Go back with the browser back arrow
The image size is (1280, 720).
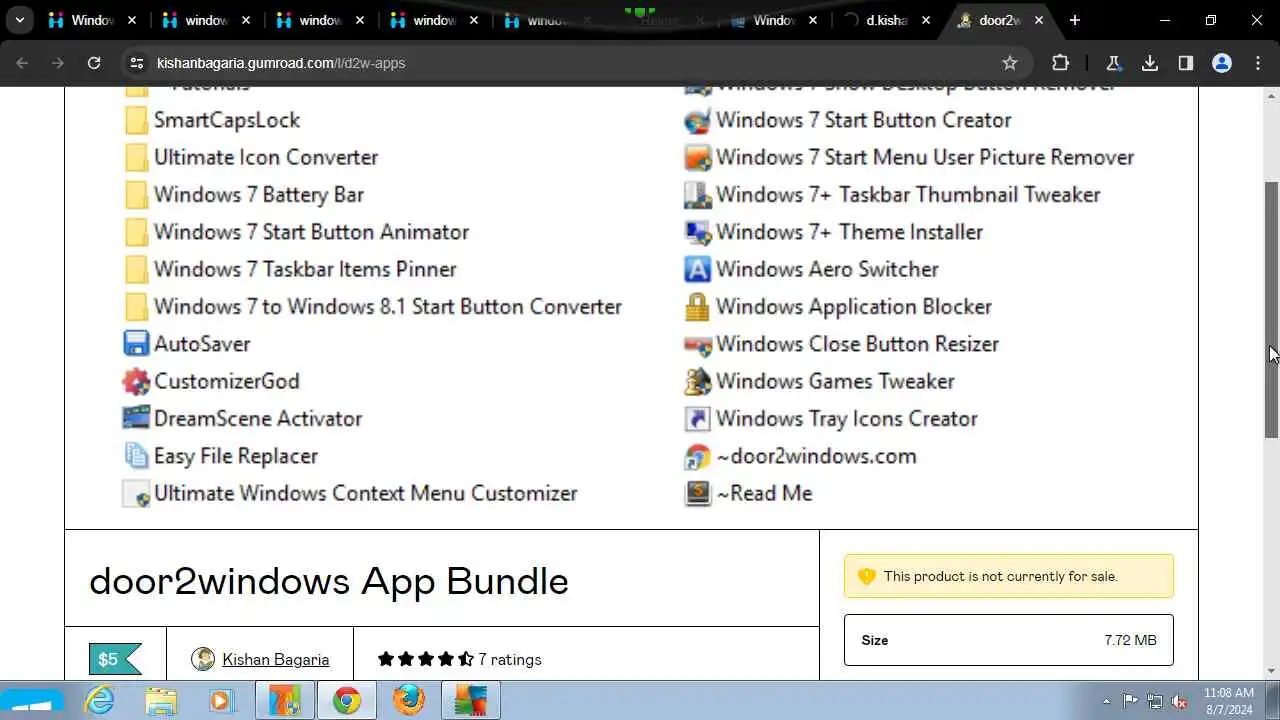coord(23,63)
